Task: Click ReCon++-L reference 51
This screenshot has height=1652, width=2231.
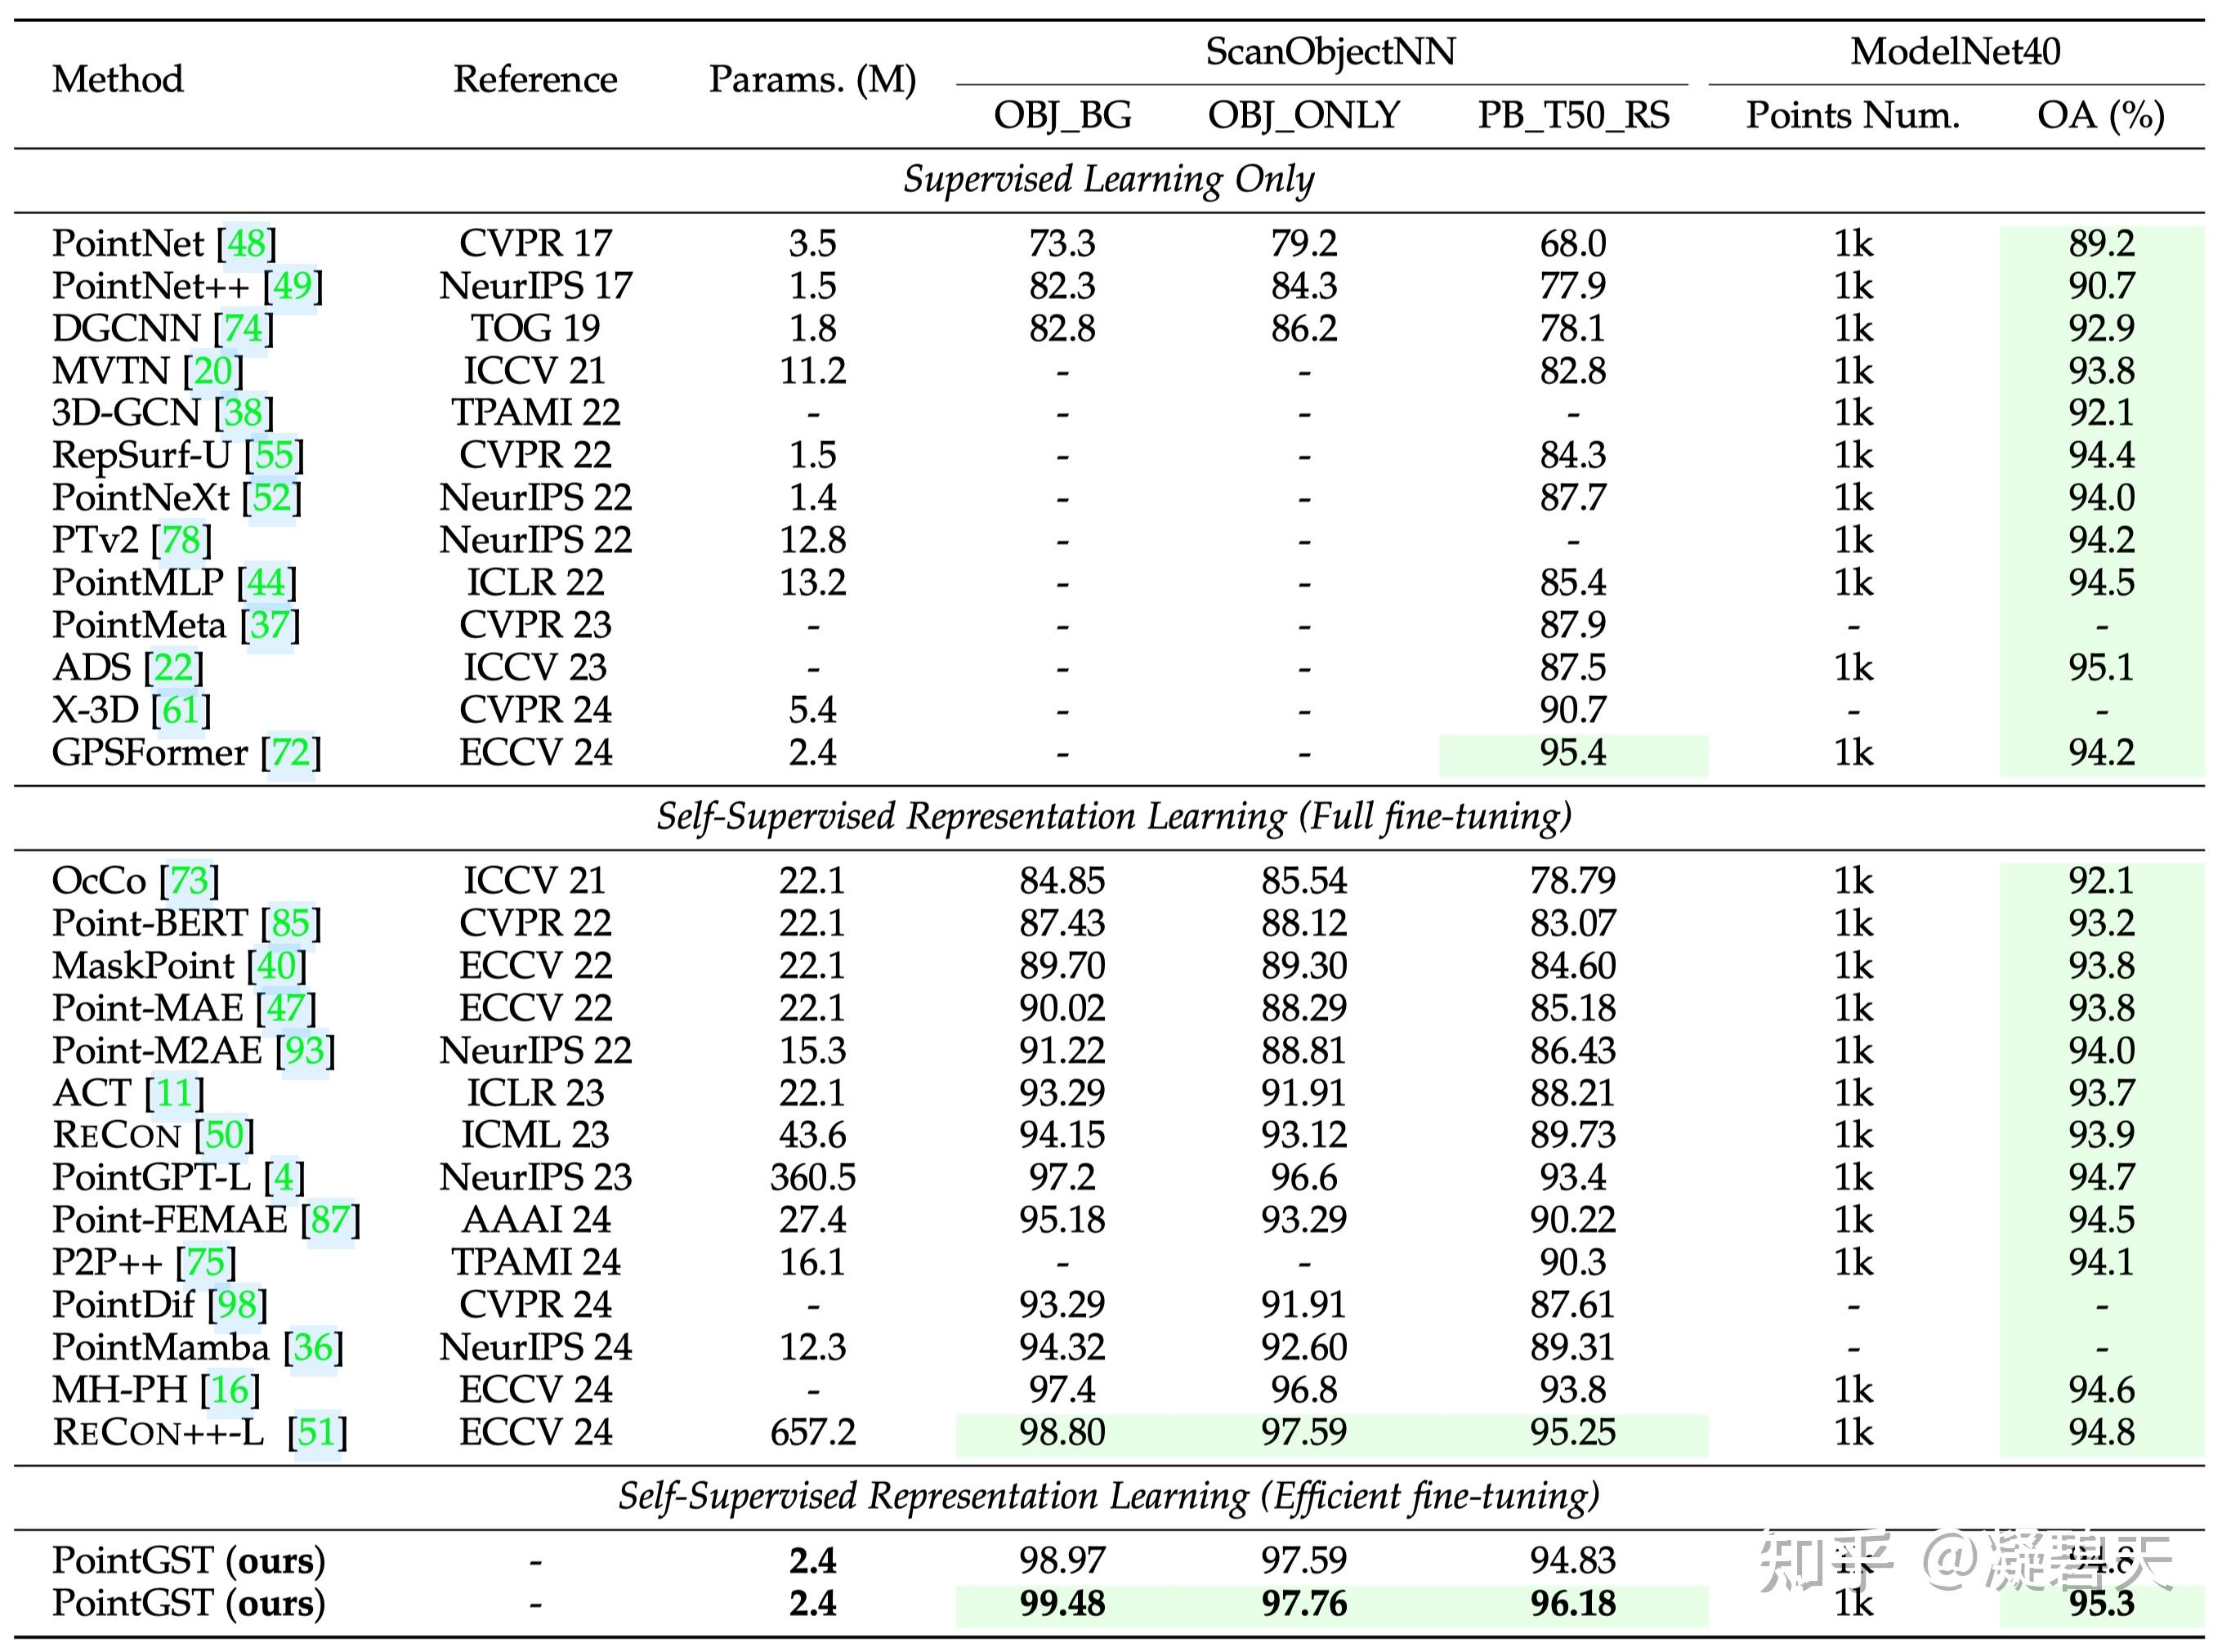Action: click(317, 1433)
